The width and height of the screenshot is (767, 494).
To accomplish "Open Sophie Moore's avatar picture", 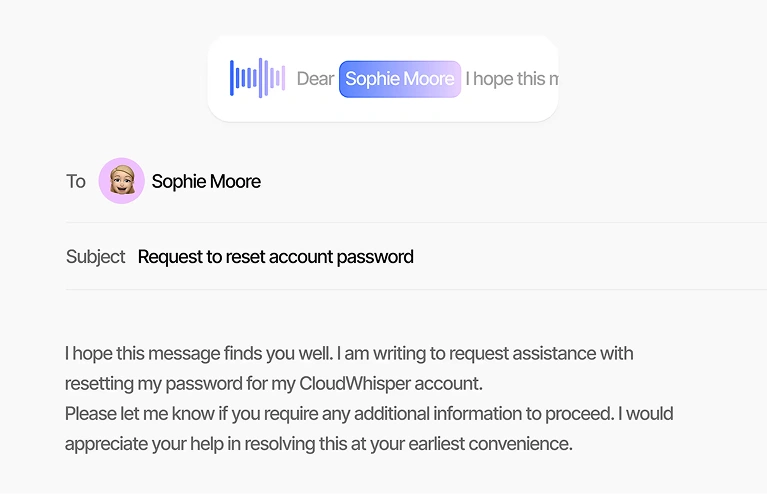I will click(122, 181).
